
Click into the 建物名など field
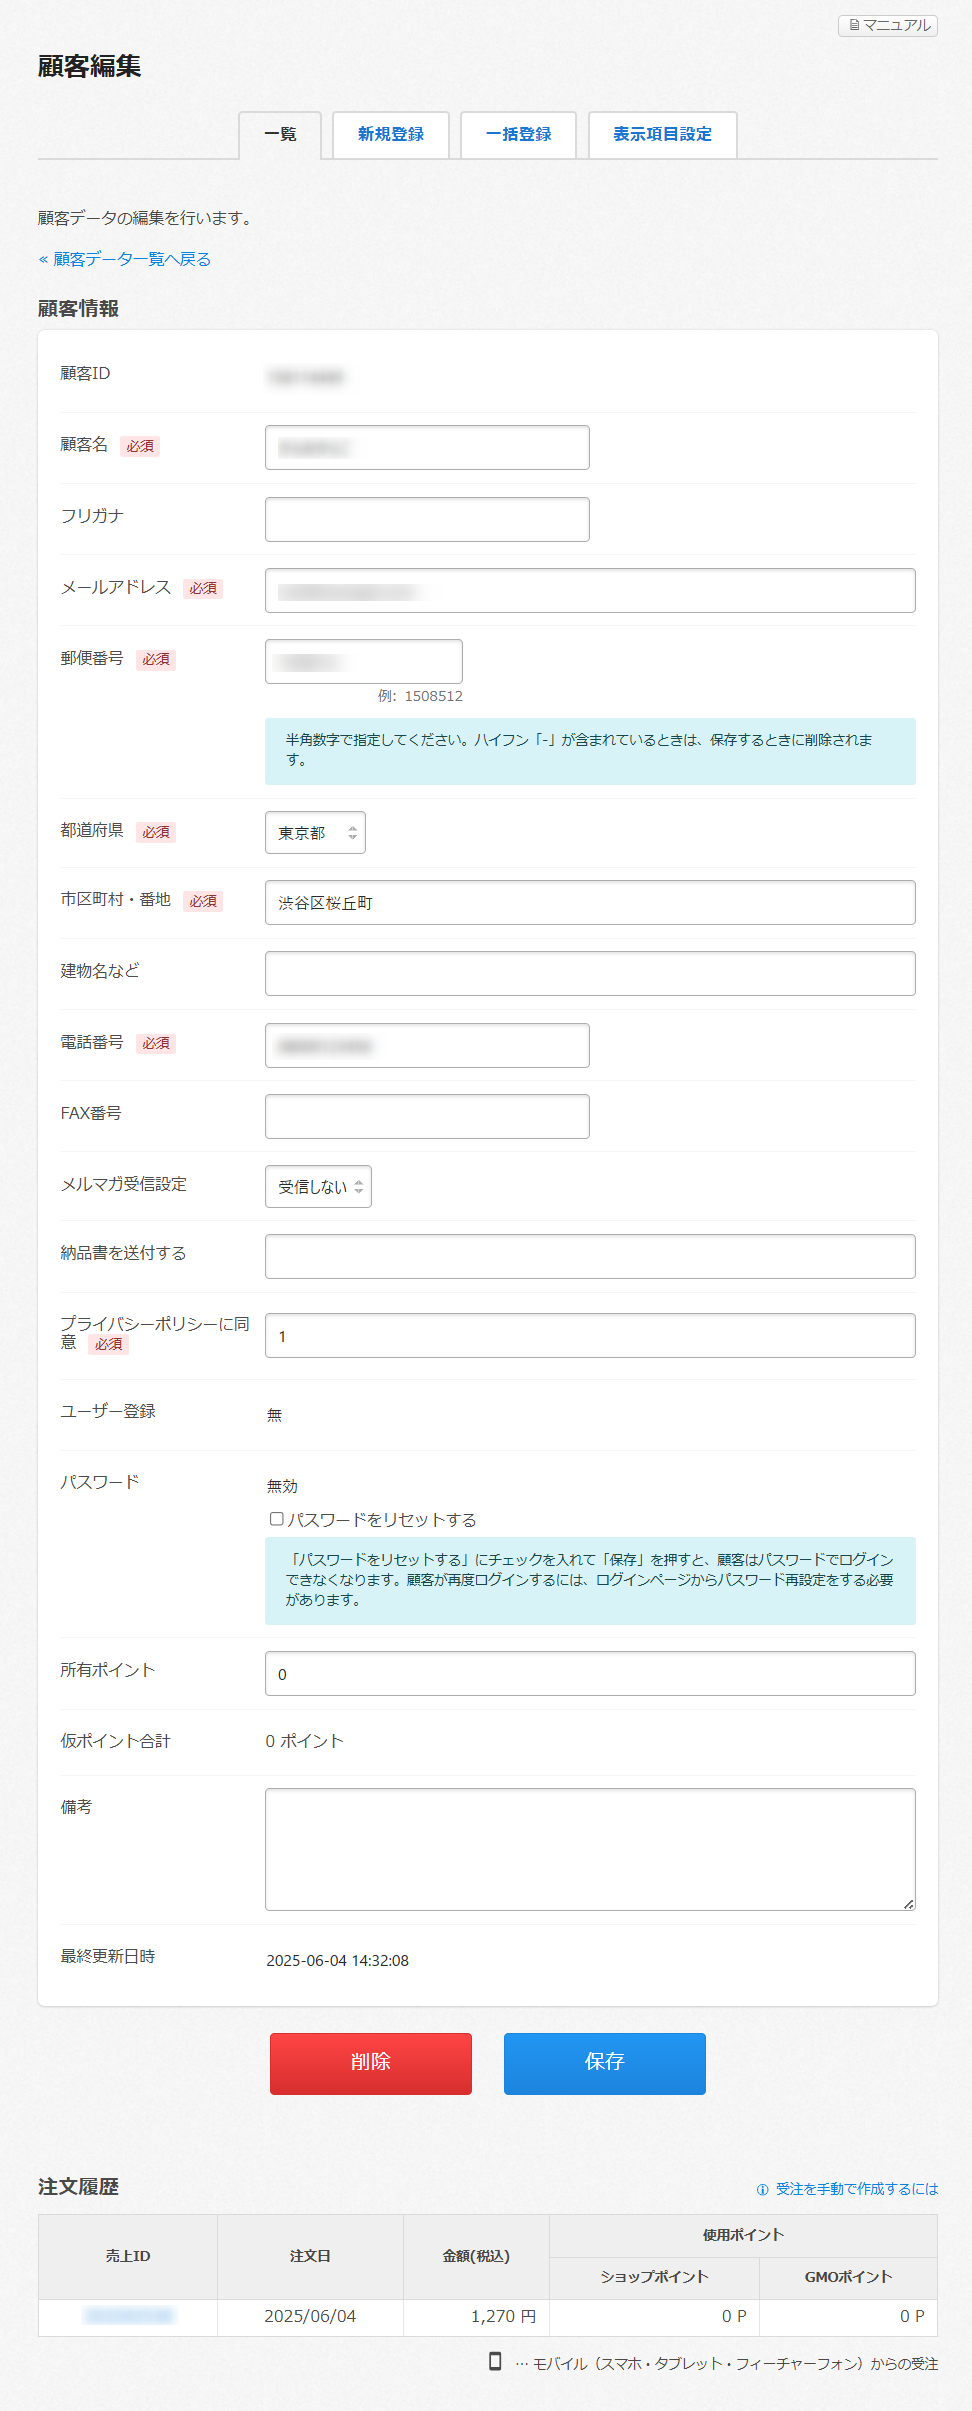[x=590, y=974]
